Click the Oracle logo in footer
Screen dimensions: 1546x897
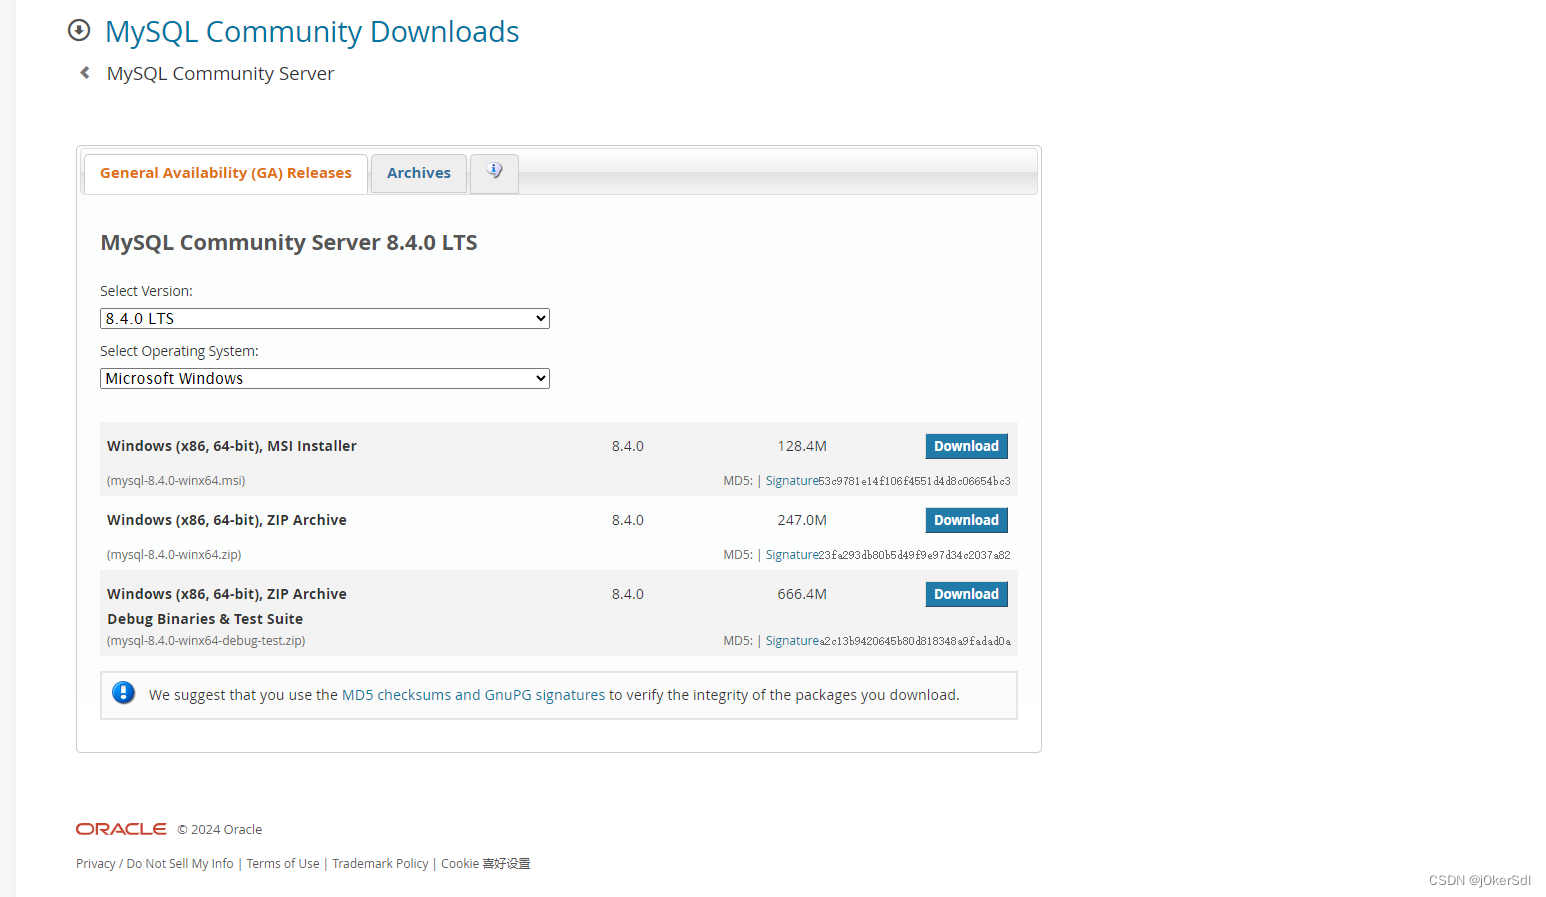pos(121,829)
